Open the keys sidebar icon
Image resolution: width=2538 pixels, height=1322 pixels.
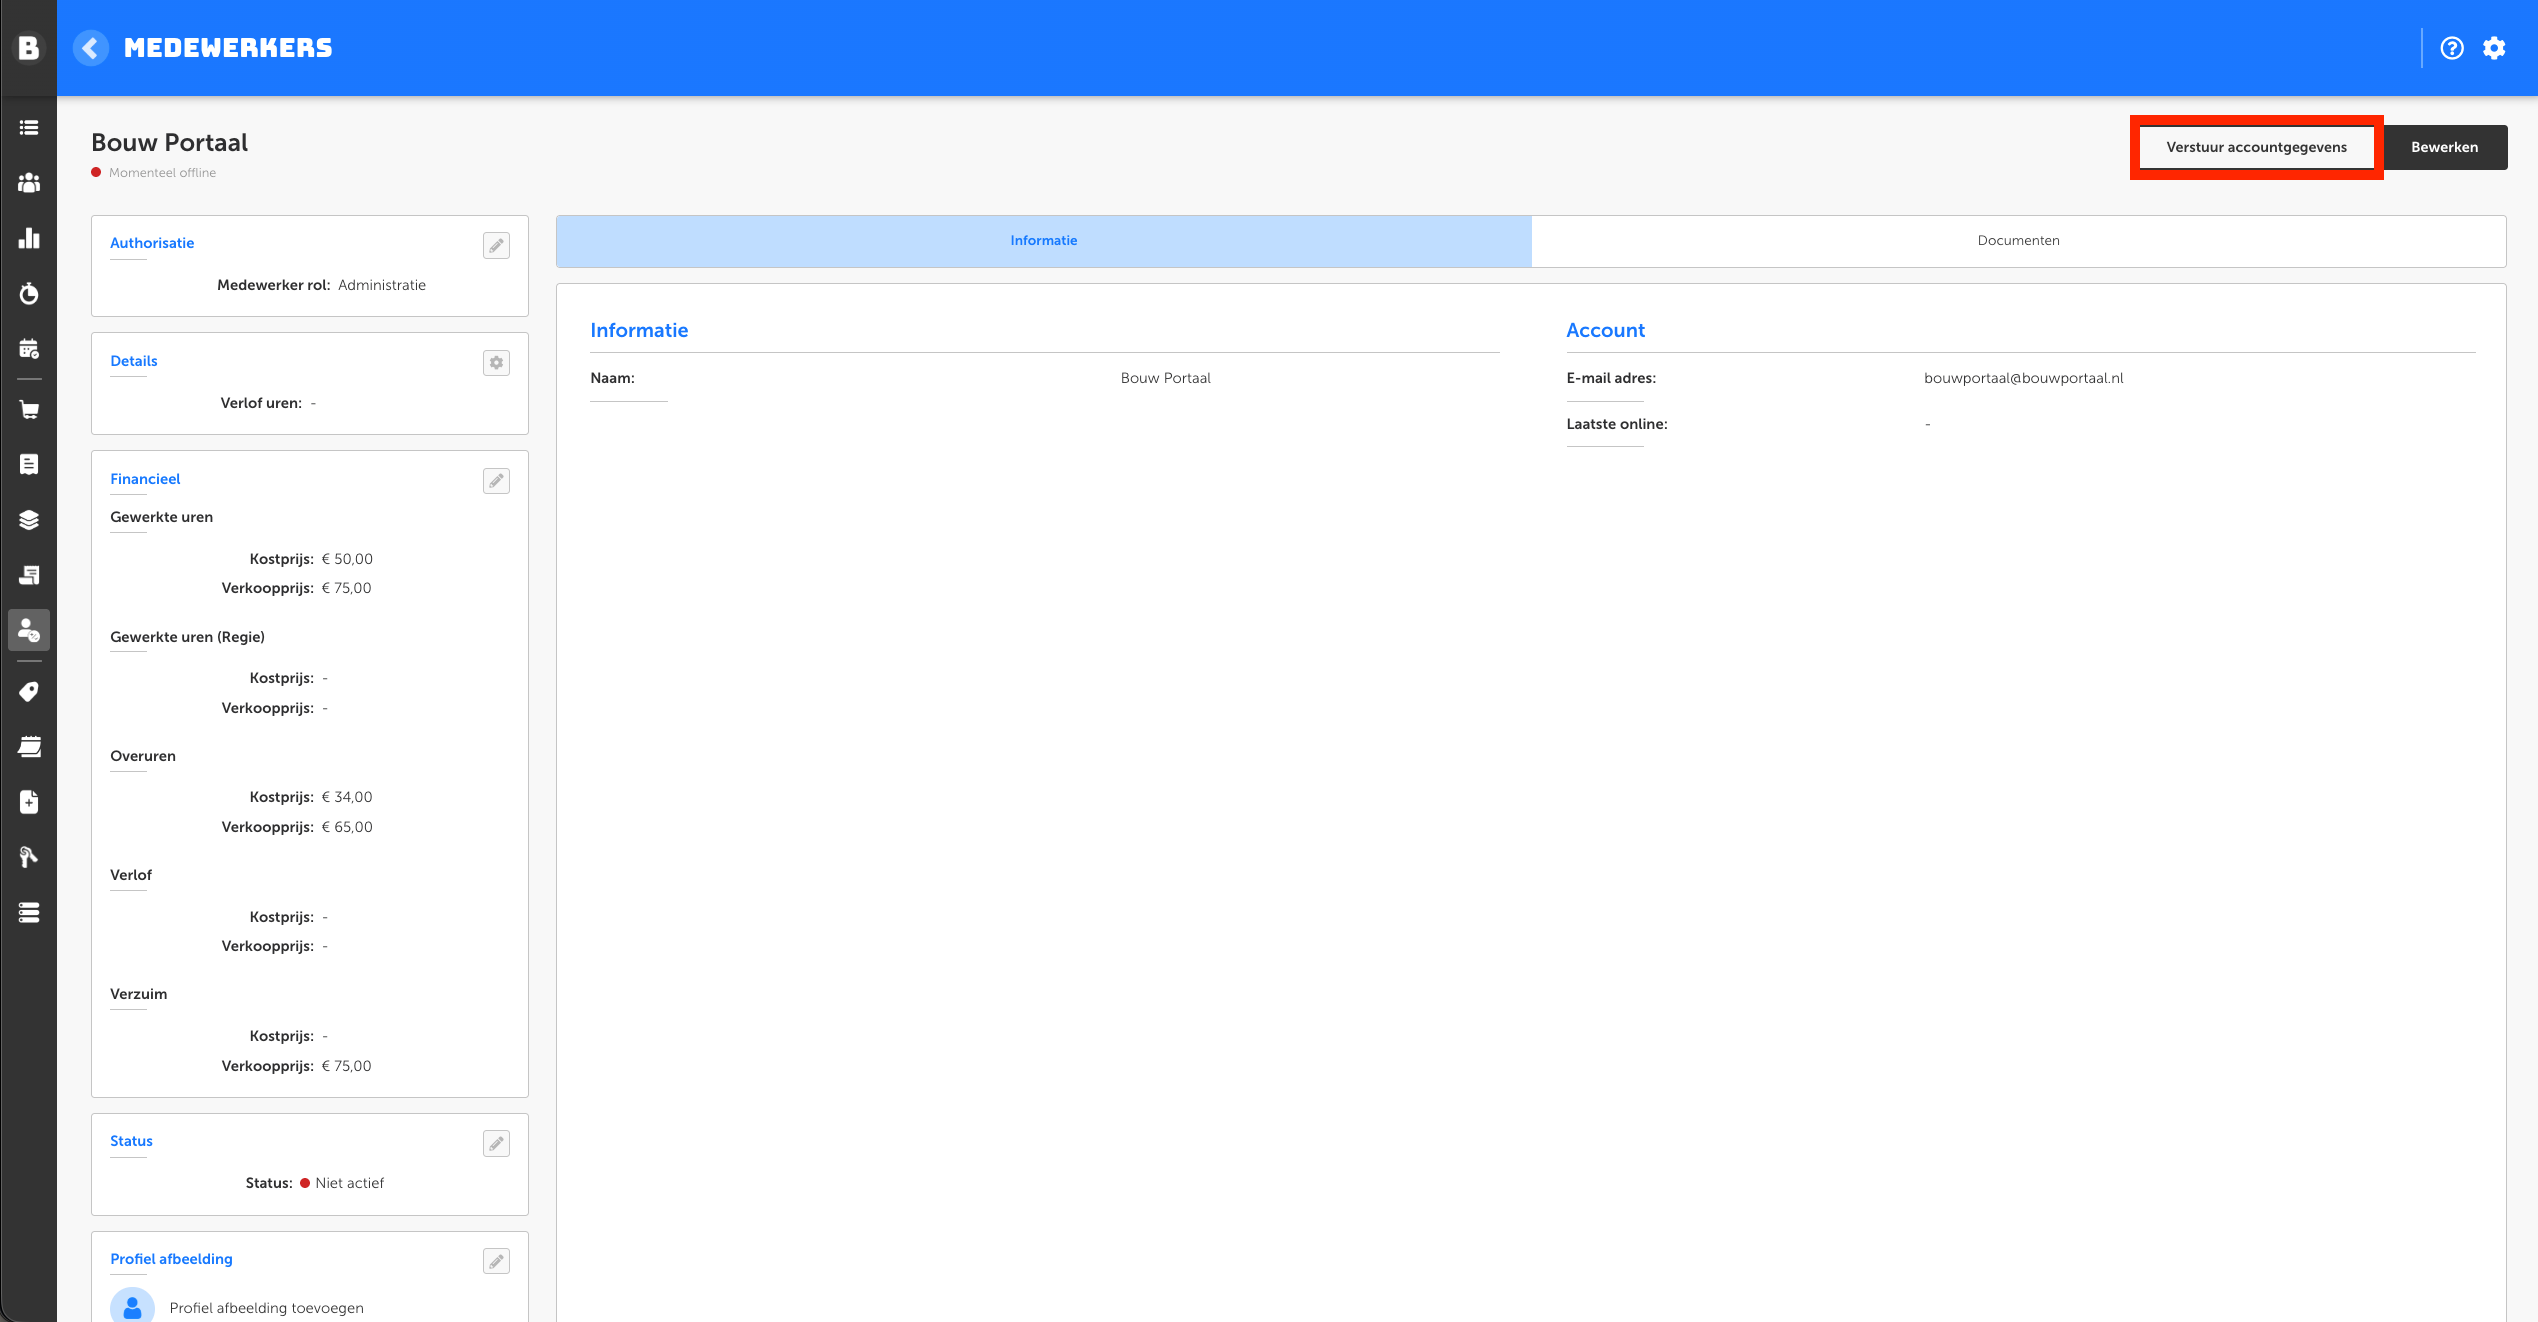(29, 857)
